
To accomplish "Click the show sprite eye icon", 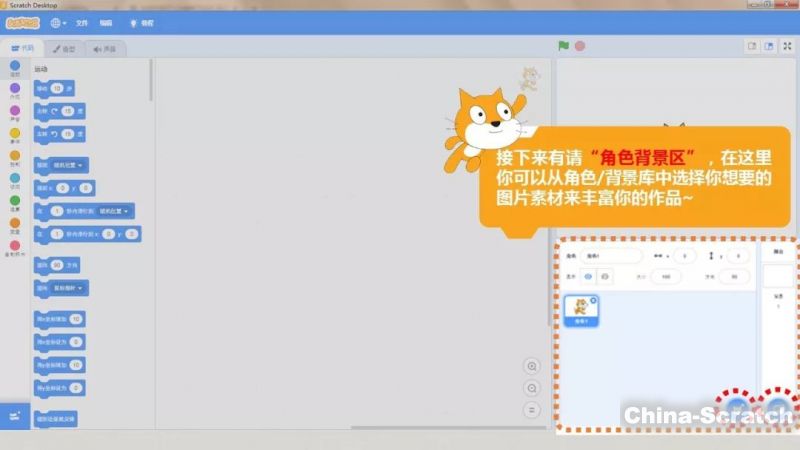I will (x=588, y=276).
